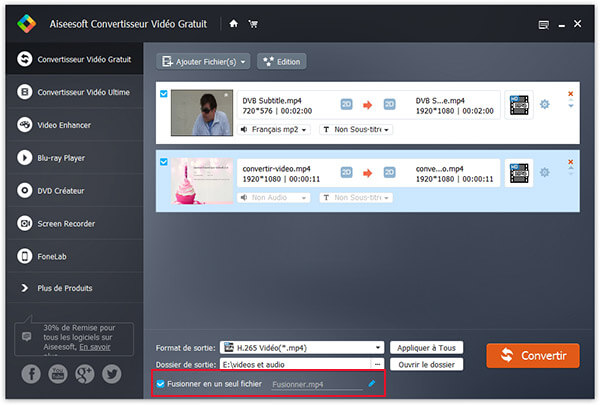Click the Twitter icon in sidebar

tap(110, 373)
